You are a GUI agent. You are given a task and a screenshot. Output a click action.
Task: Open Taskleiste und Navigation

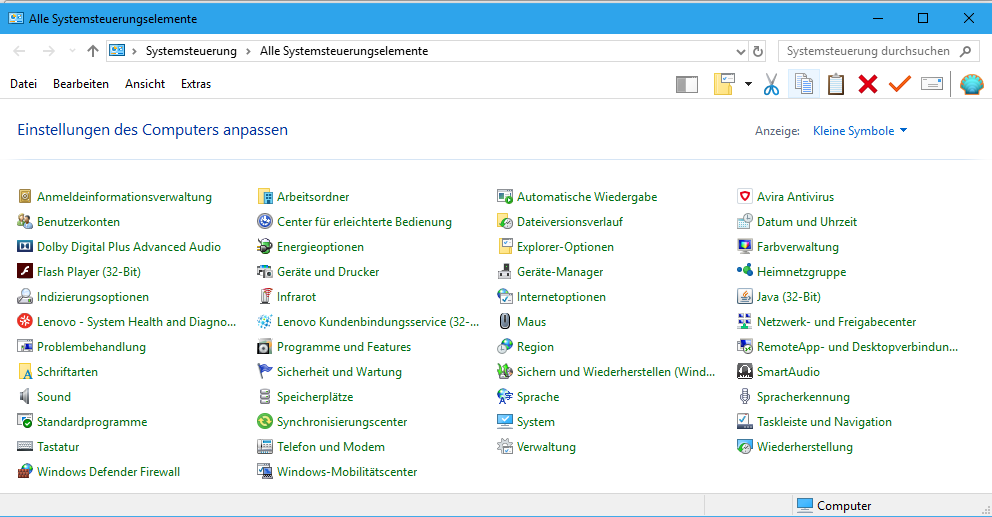(824, 421)
